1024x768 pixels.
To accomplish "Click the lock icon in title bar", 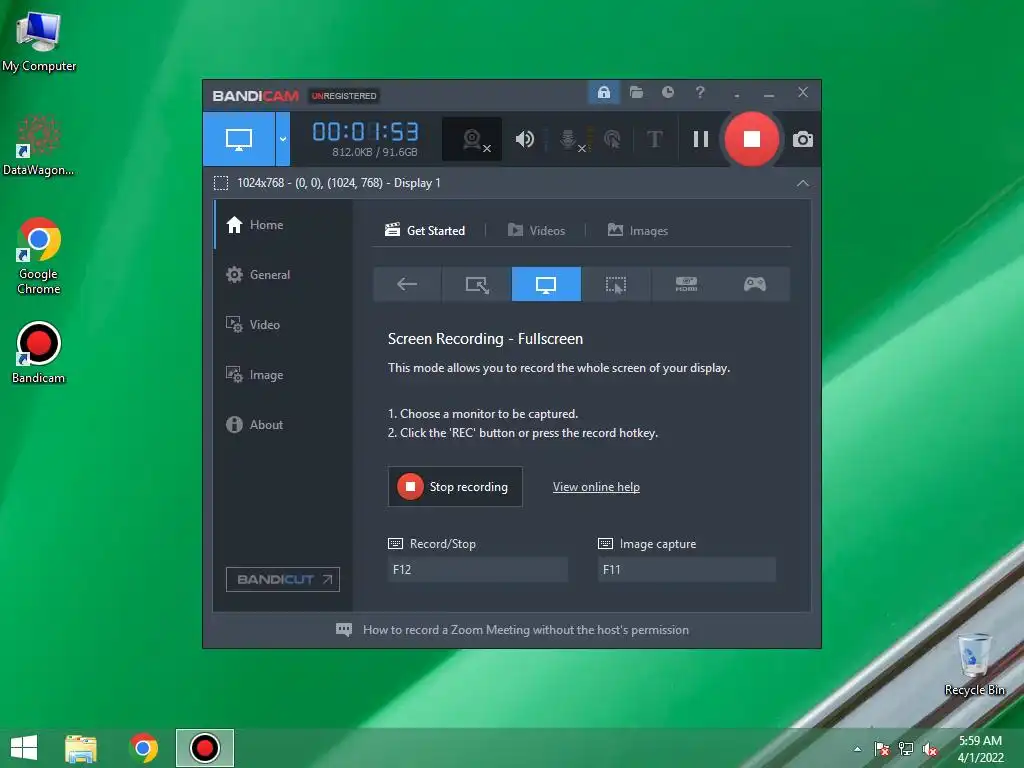I will (604, 92).
